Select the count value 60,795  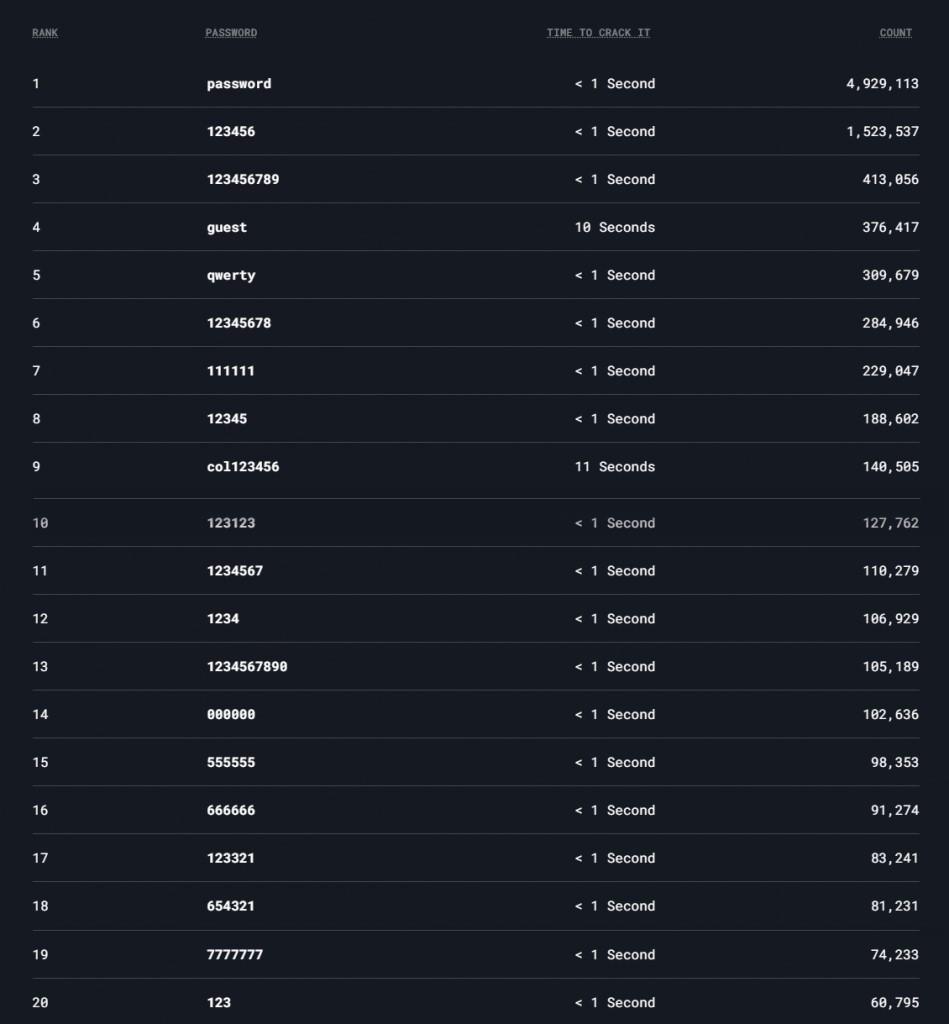[x=894, y=1003]
